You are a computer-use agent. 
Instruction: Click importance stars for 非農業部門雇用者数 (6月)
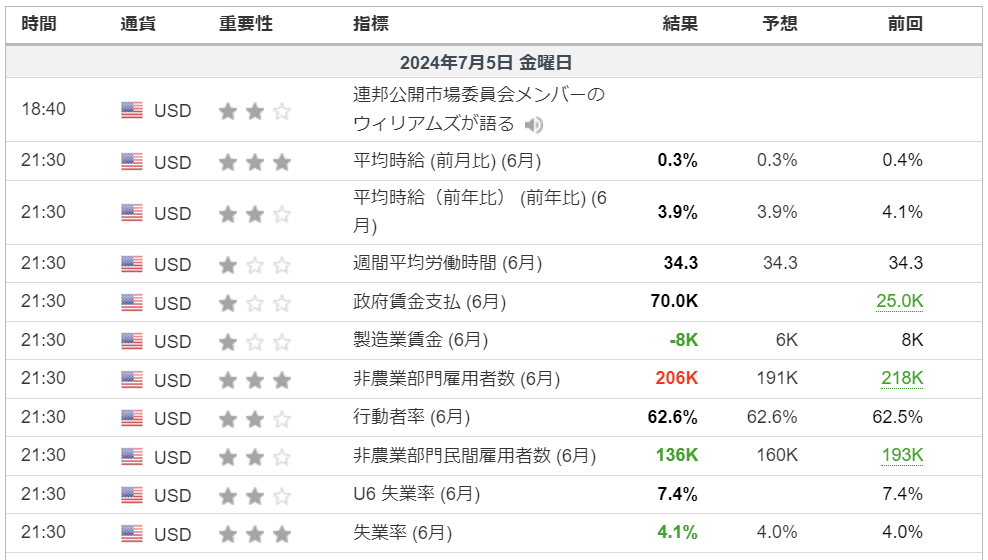tap(255, 380)
